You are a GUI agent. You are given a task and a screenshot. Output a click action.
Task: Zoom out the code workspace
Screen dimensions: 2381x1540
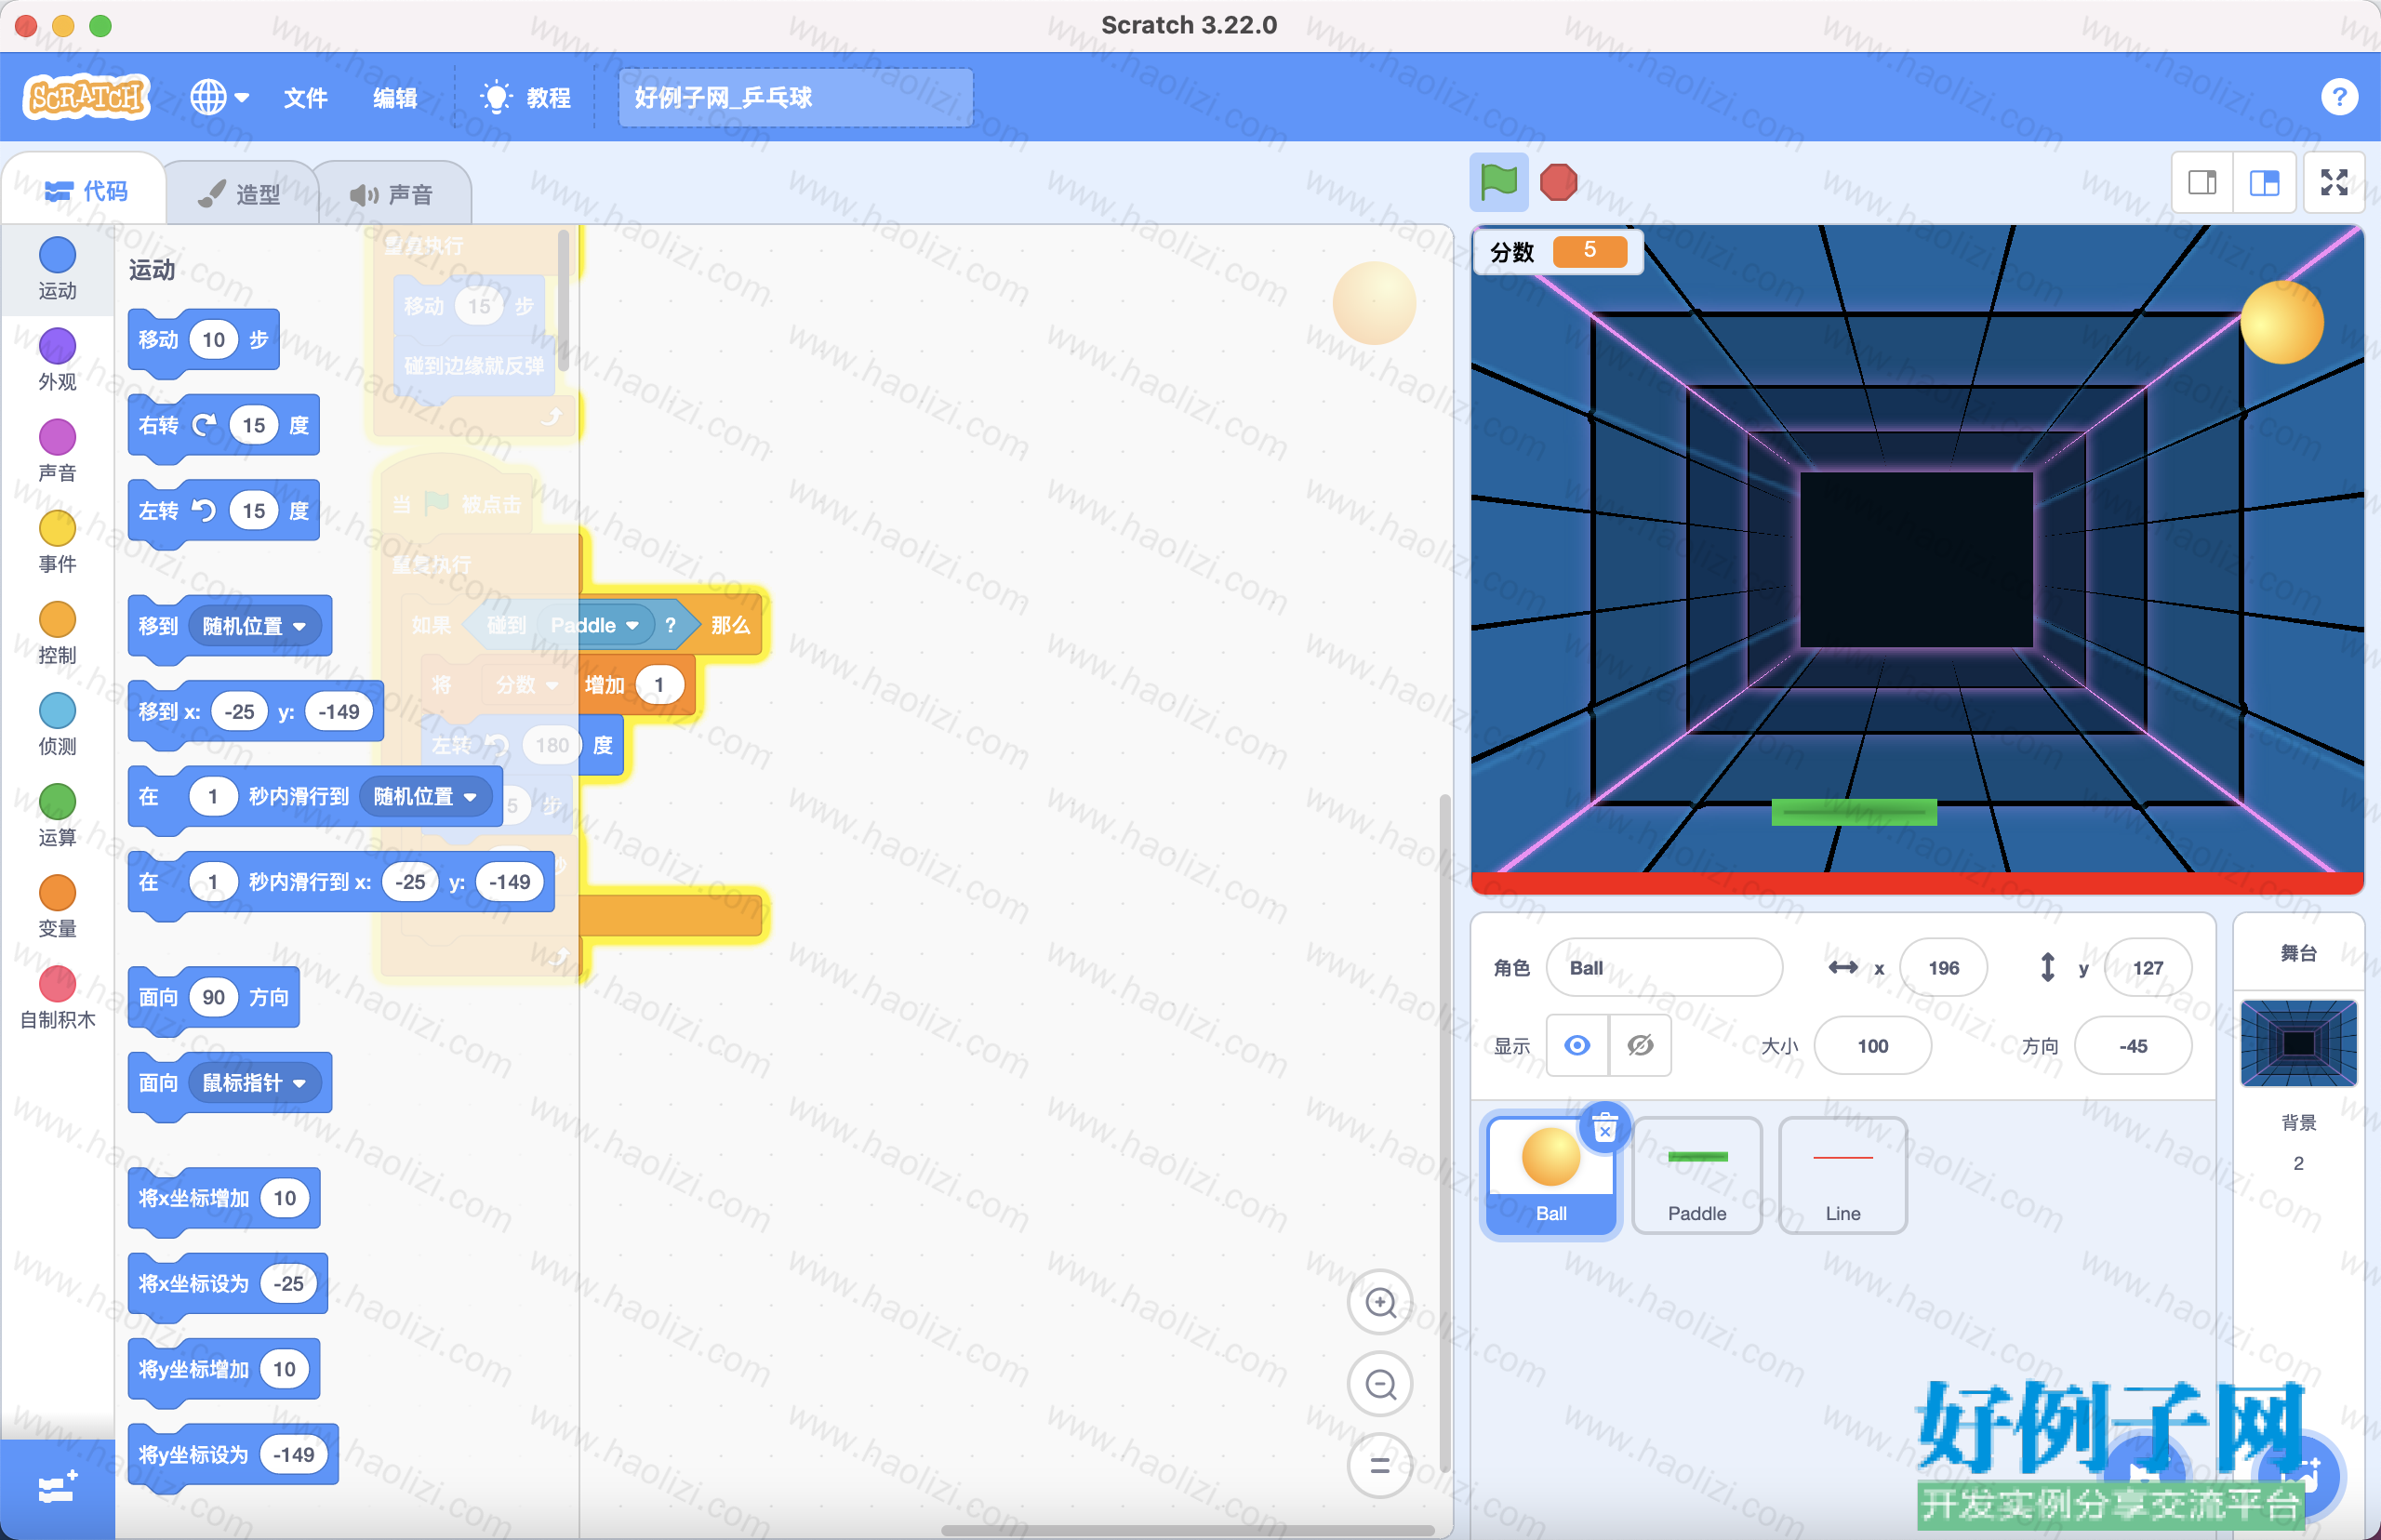1380,1384
